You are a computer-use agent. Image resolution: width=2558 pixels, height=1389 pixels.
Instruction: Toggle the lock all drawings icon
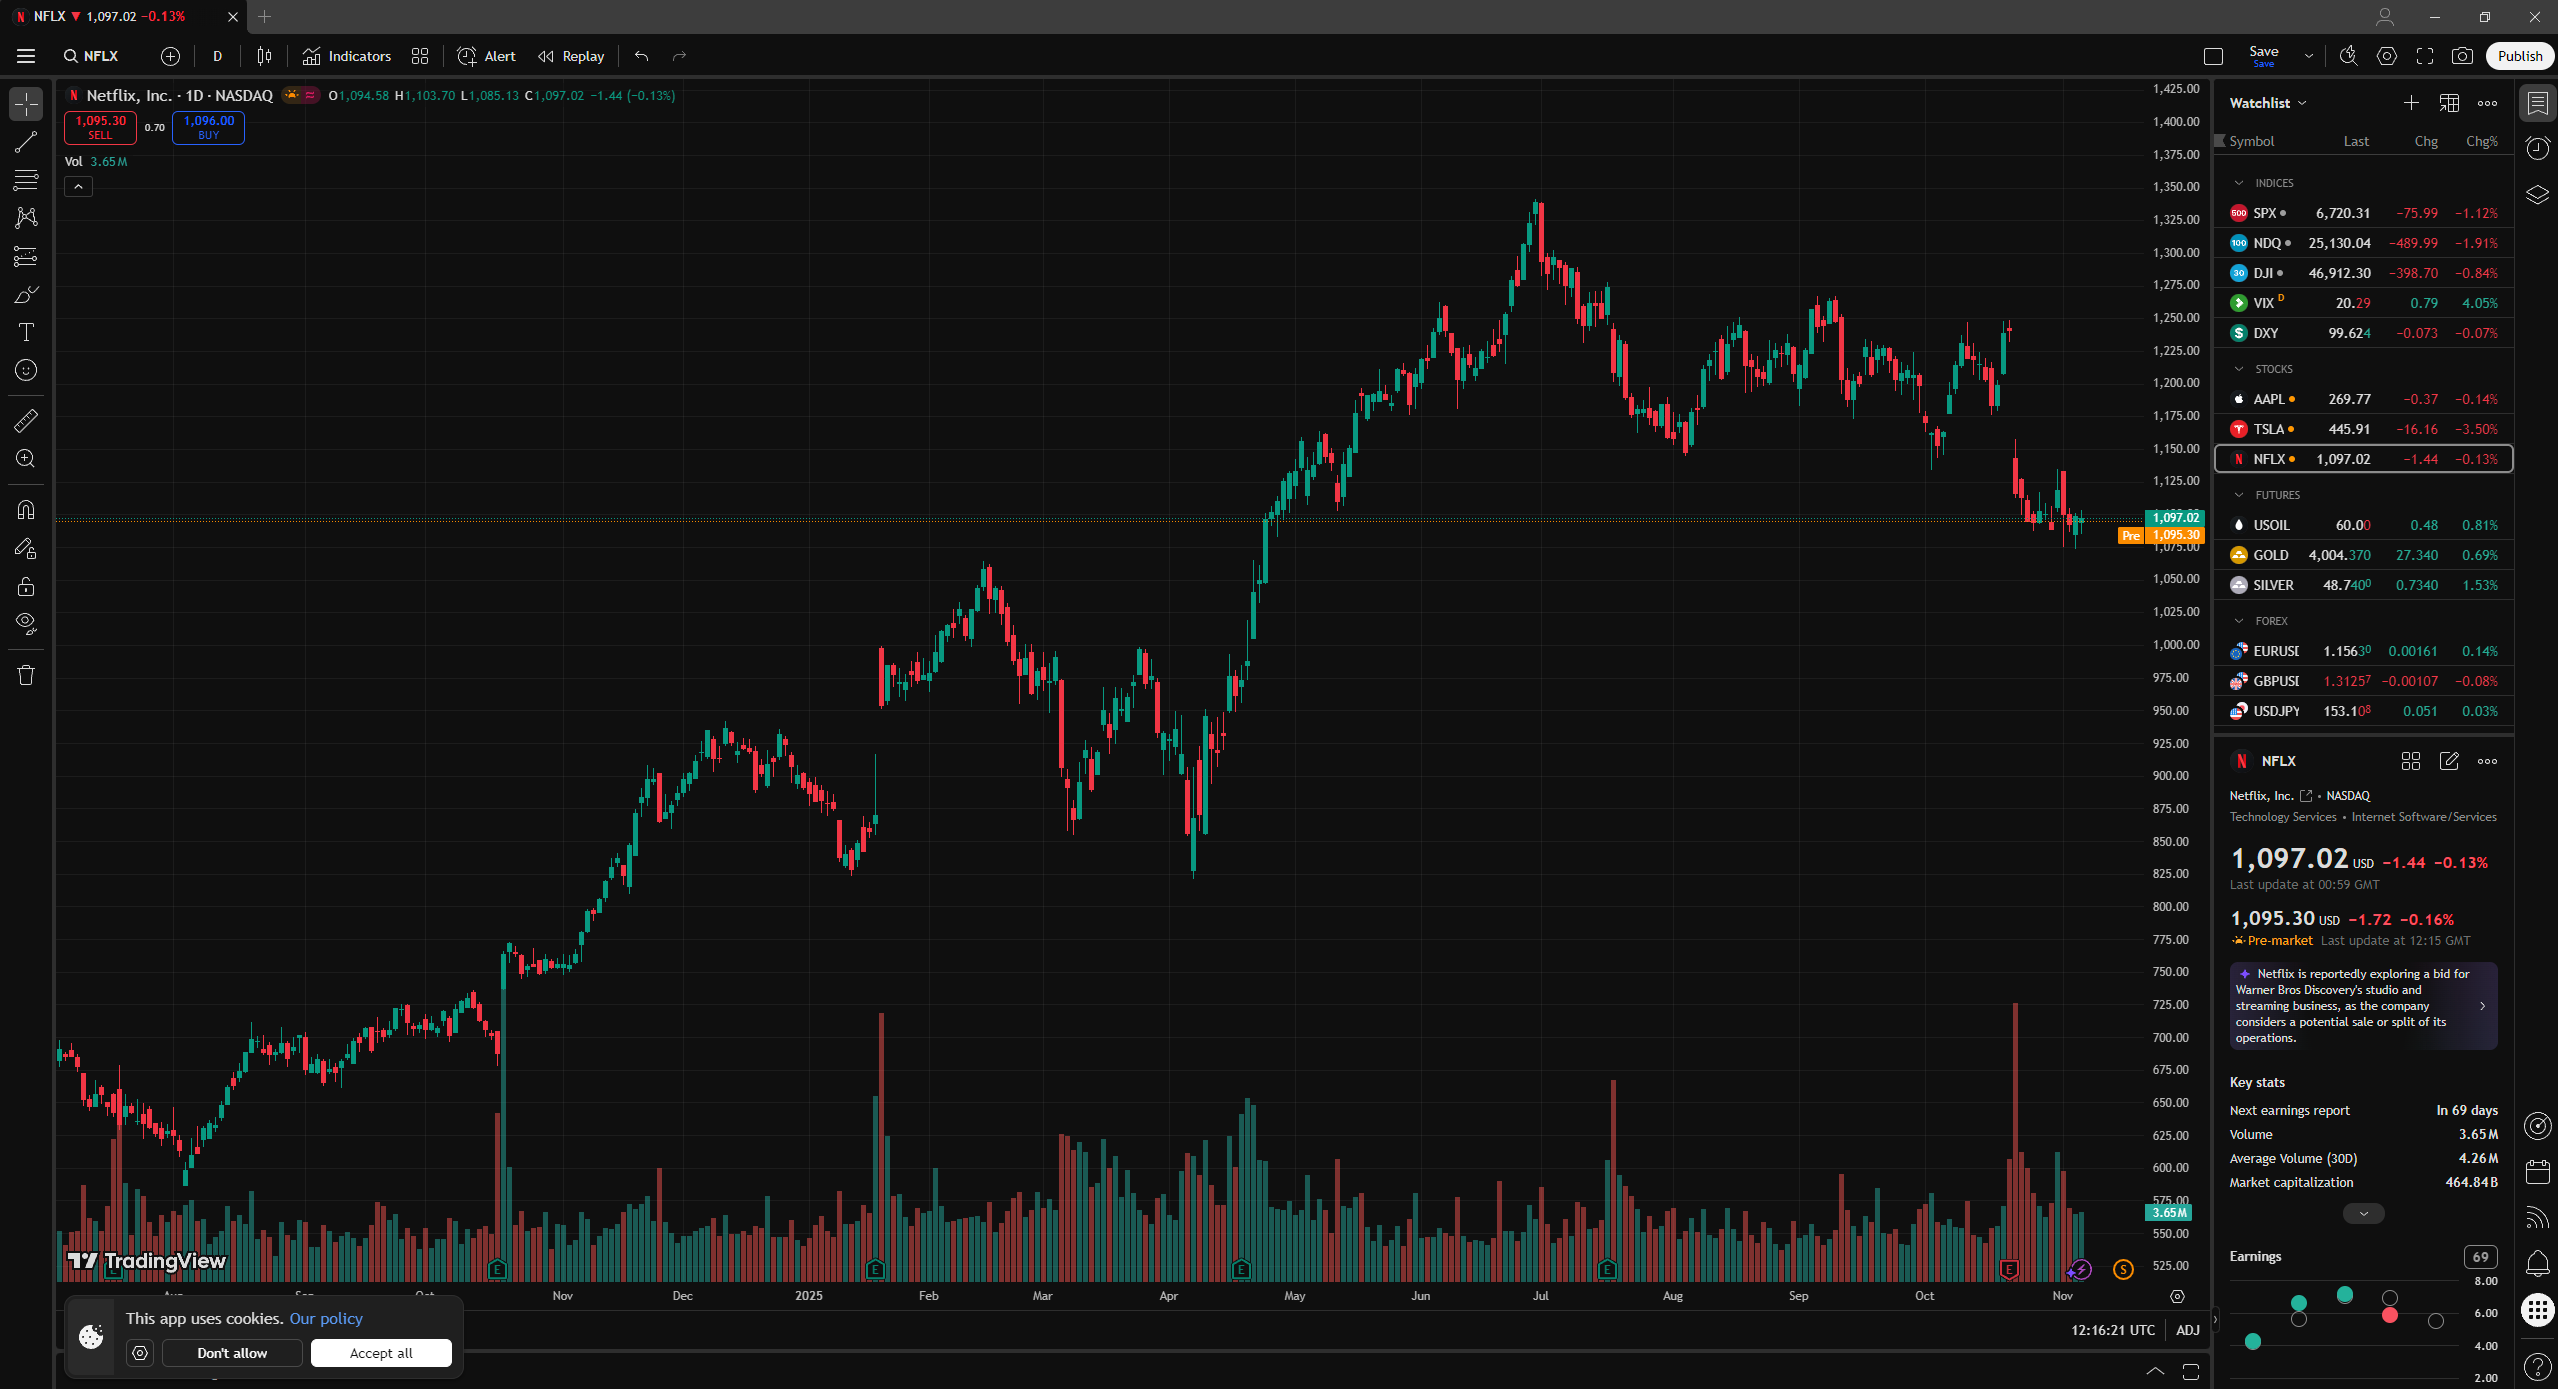tap(26, 587)
